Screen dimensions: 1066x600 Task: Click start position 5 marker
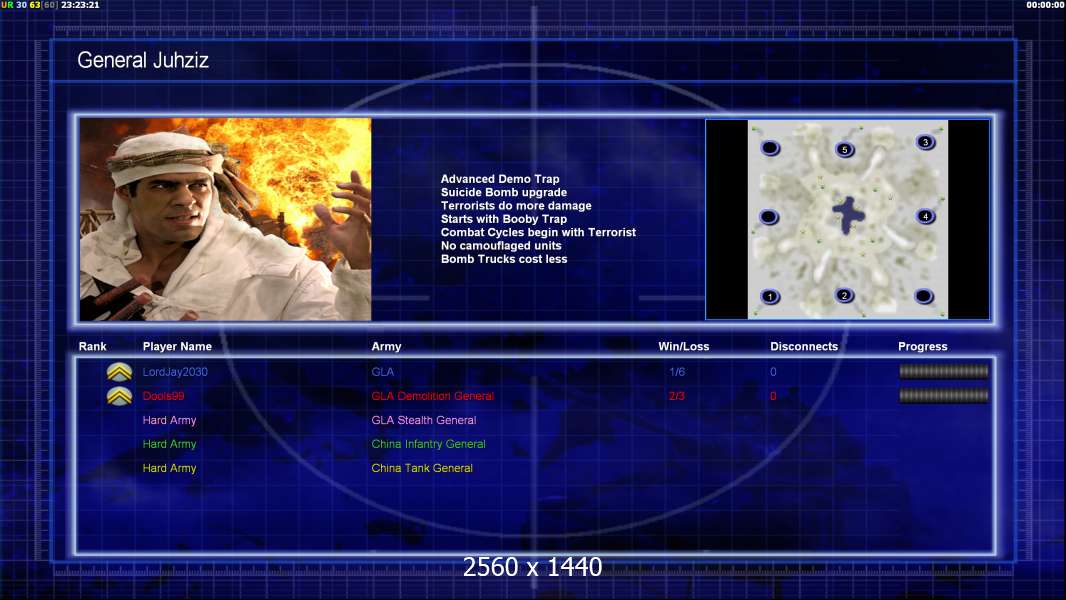845,150
